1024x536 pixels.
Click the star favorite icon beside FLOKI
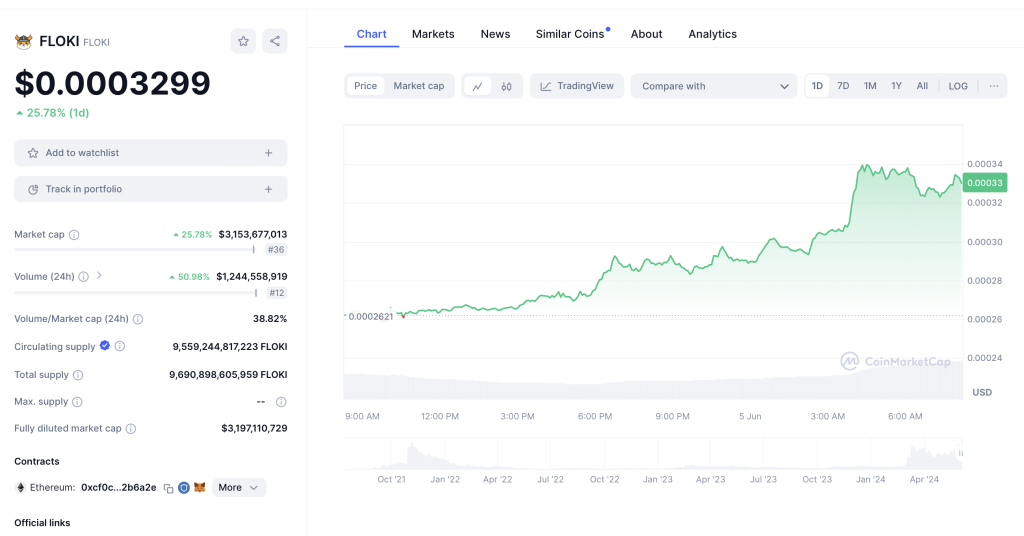tap(243, 41)
